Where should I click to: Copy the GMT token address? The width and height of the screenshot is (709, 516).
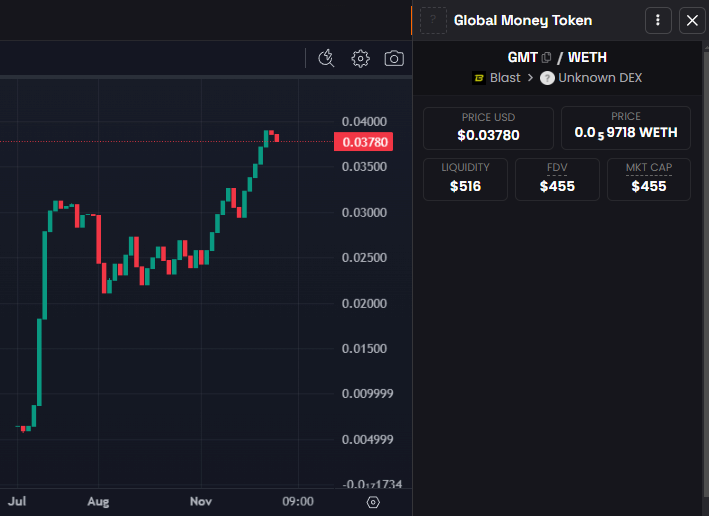546,57
